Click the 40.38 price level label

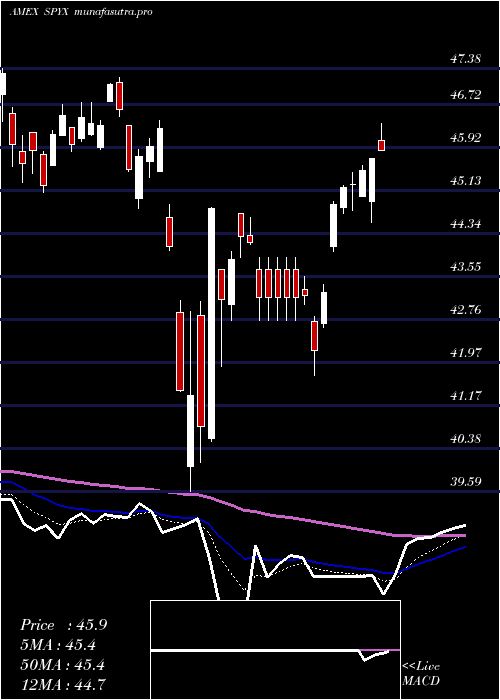point(466,438)
